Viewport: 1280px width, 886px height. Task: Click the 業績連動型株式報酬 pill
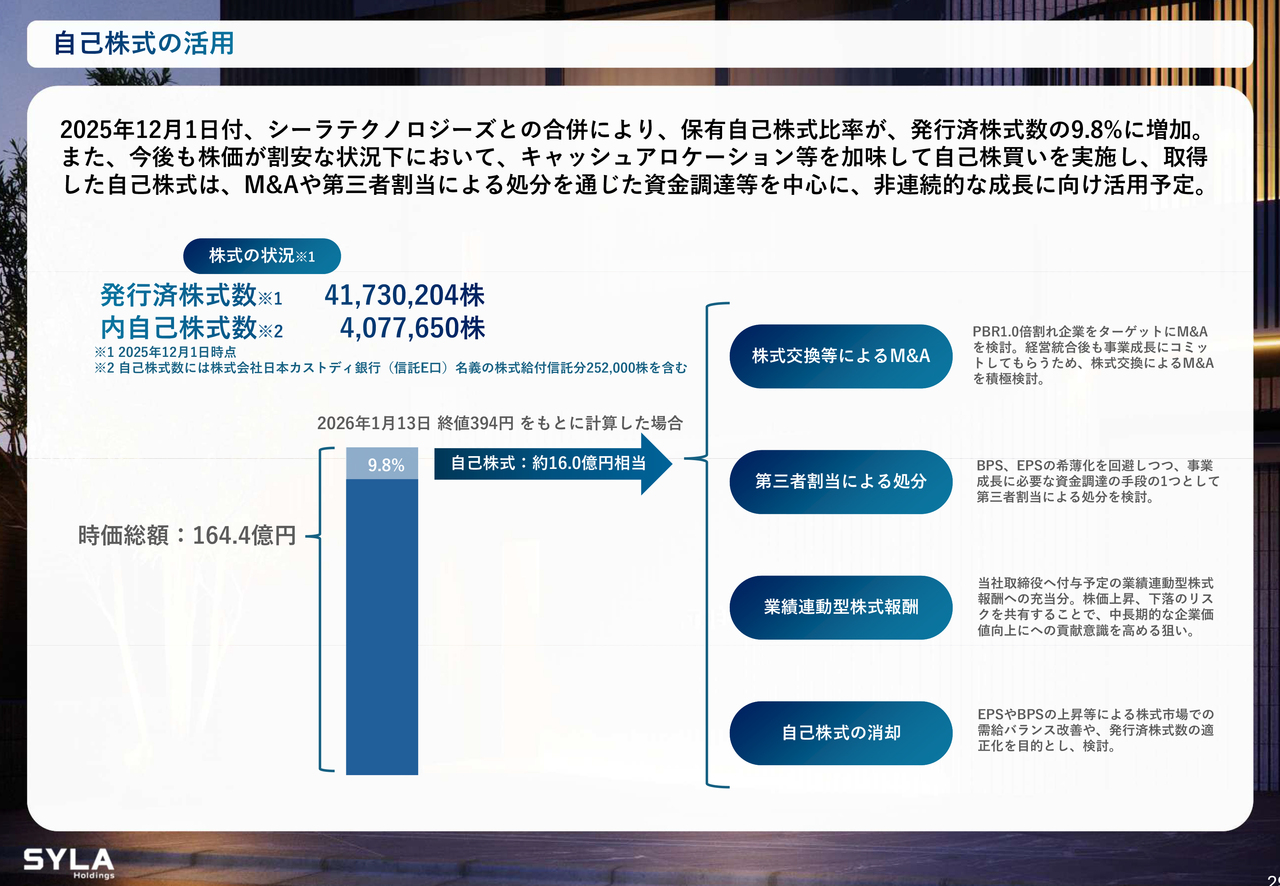click(x=840, y=608)
